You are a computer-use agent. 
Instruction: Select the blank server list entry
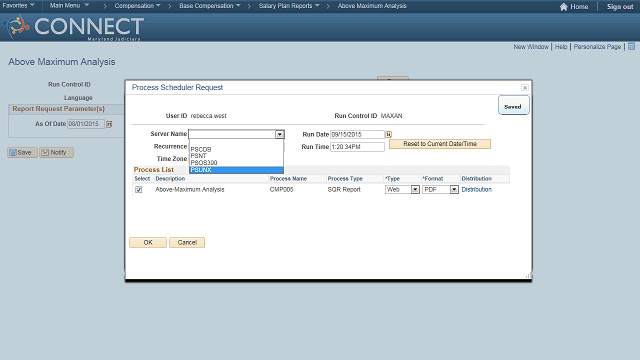[236, 143]
